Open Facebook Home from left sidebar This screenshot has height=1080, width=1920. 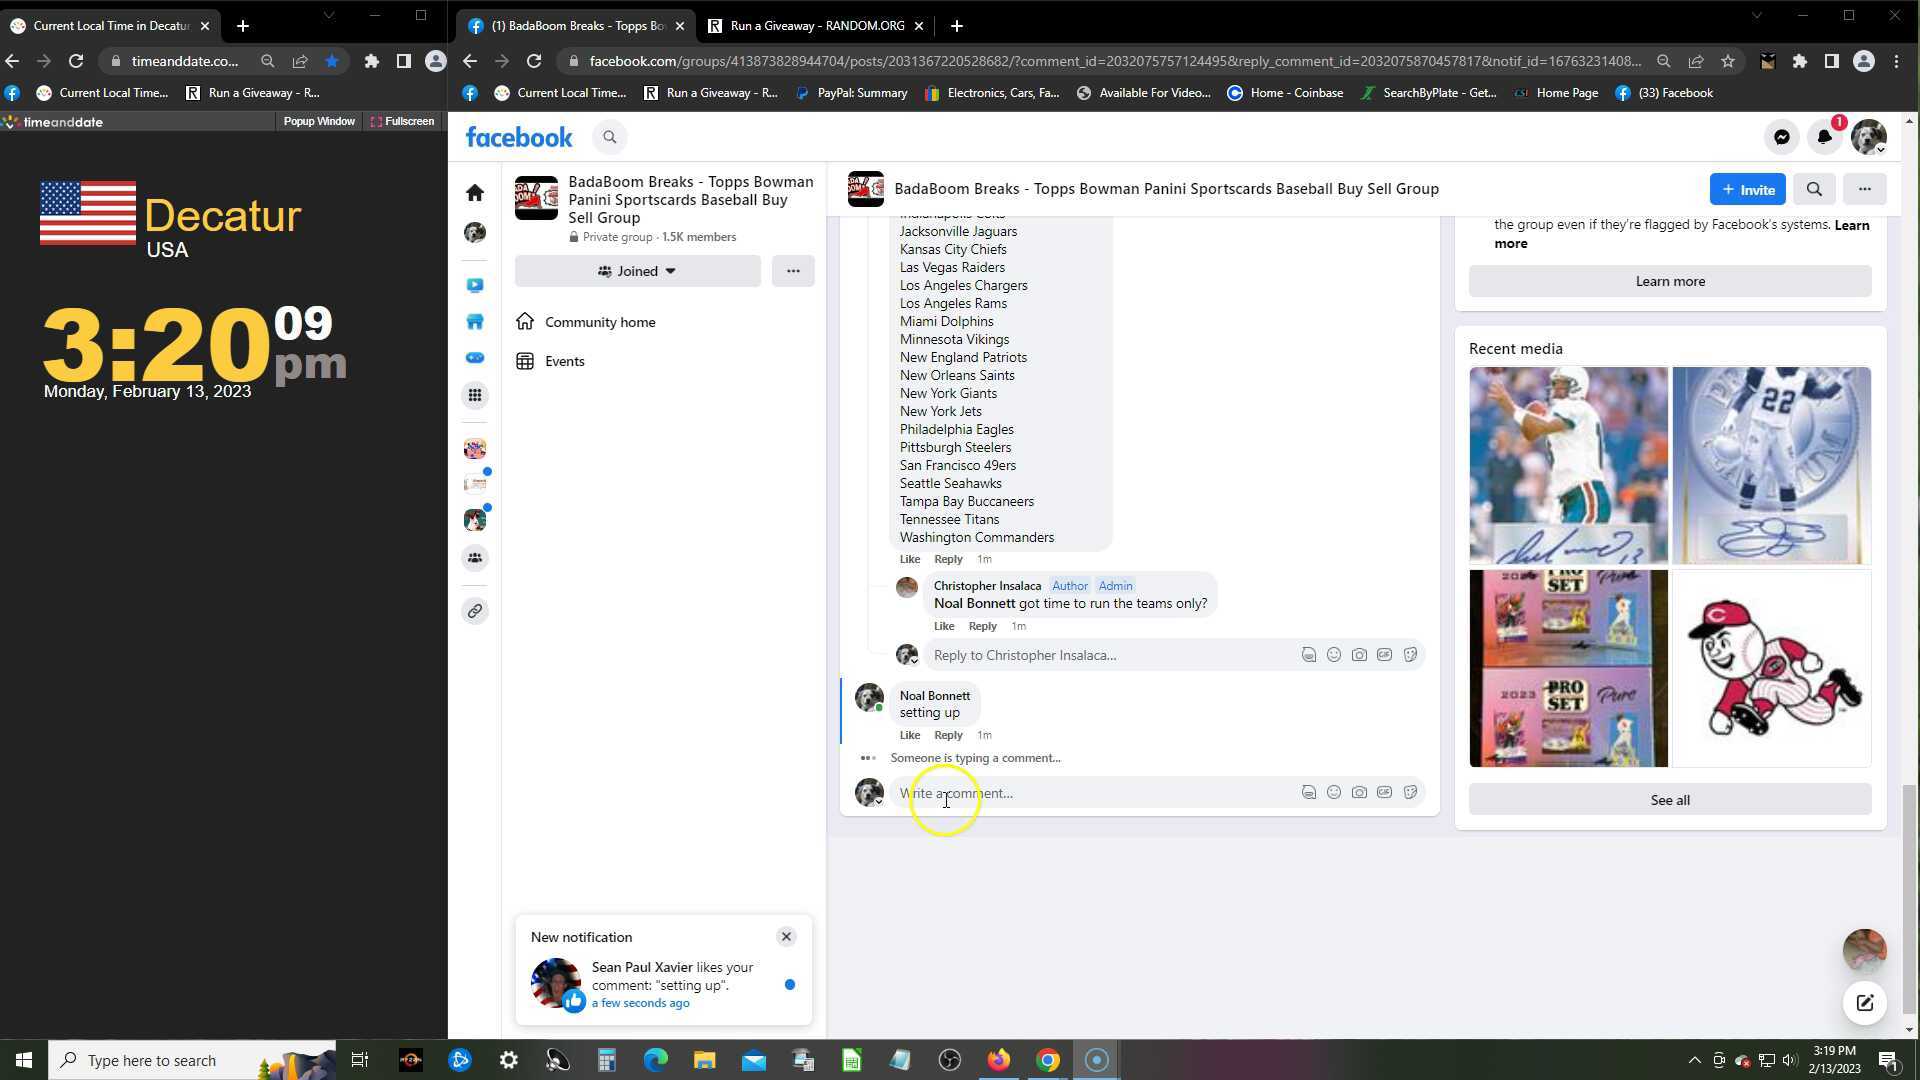pyautogui.click(x=475, y=193)
